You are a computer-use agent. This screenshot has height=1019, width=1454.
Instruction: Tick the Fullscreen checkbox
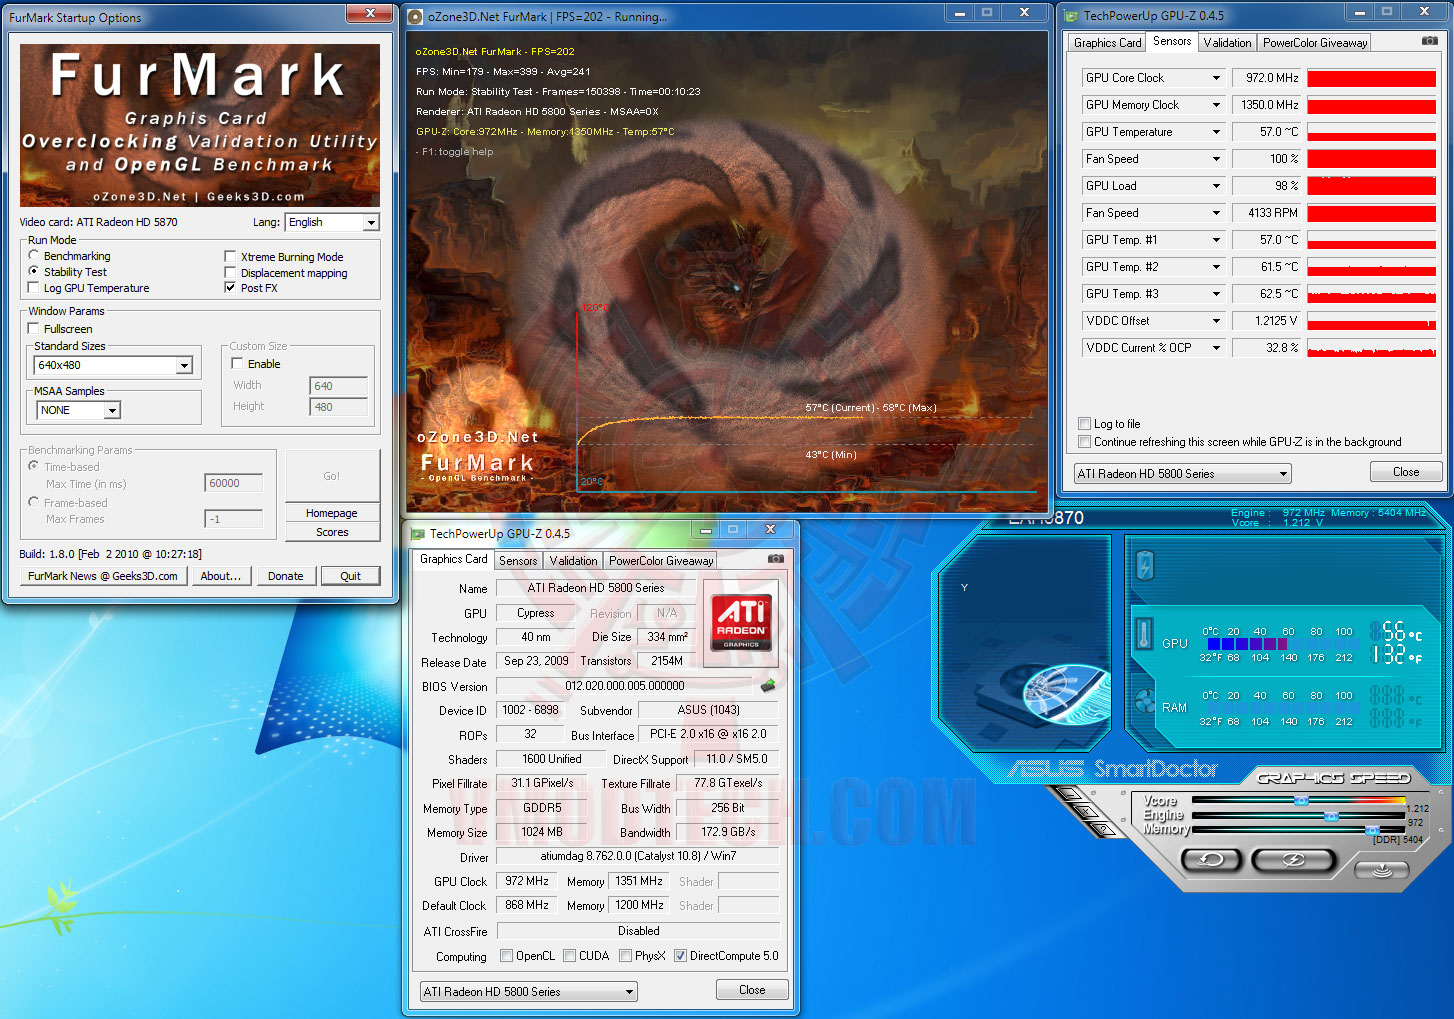pyautogui.click(x=34, y=329)
